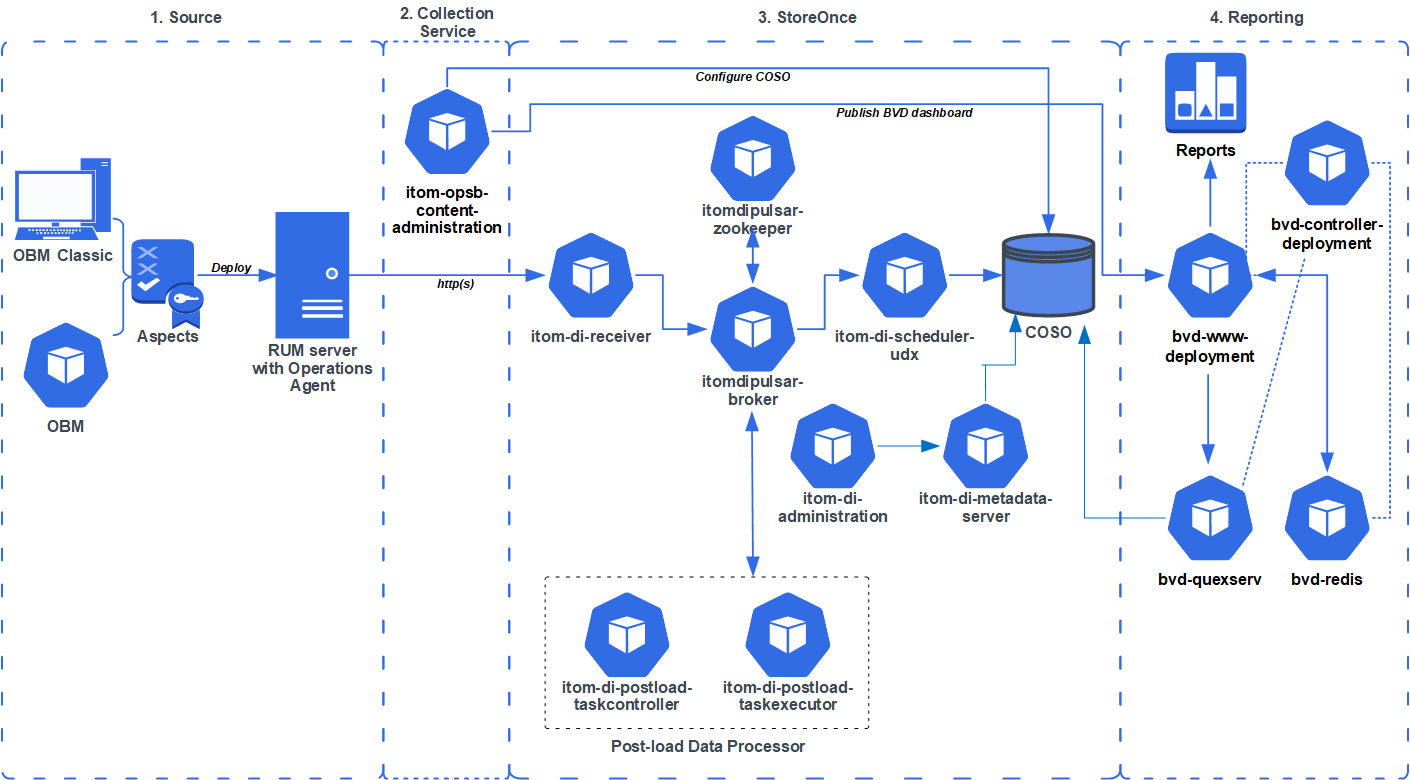
Task: Click the 'itom-di-administration' text label
Action: tap(832, 507)
